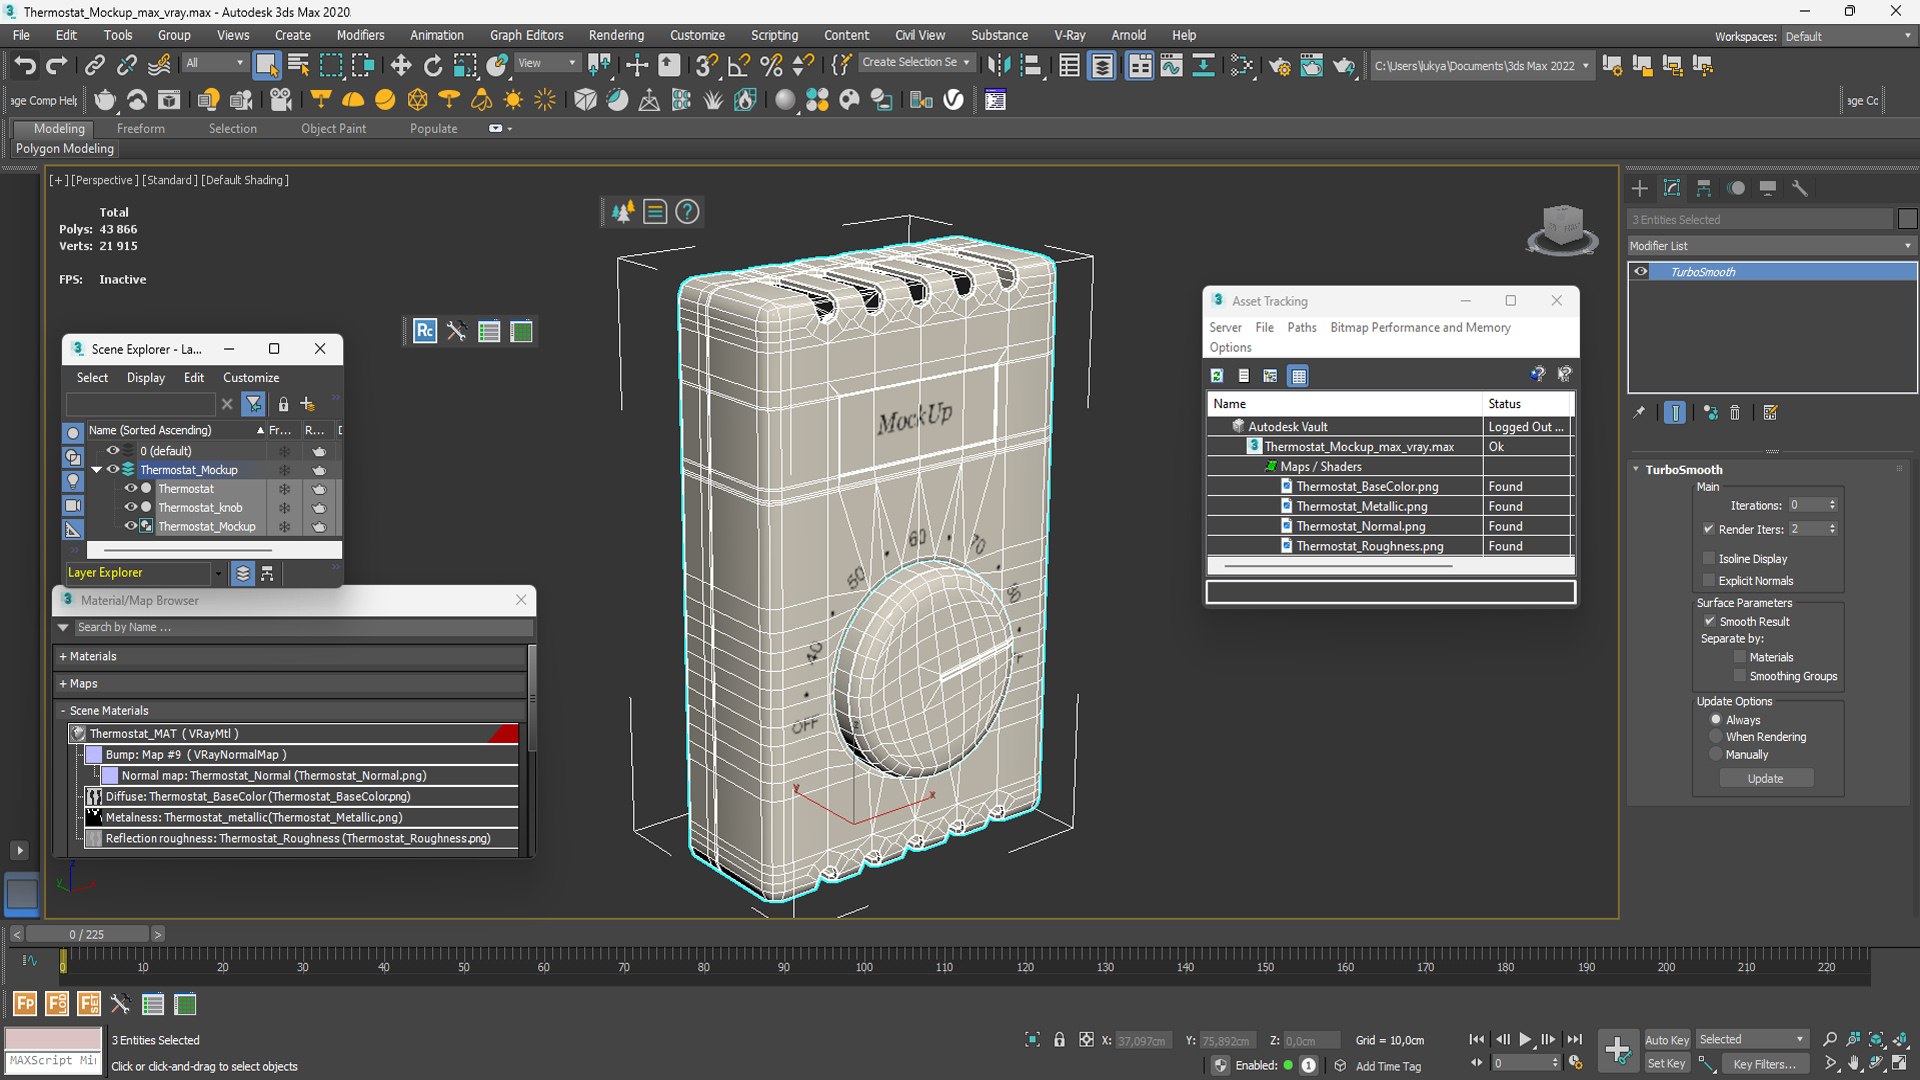Toggle the Isoline Display checkbox
1920x1080 pixels.
click(x=1709, y=559)
